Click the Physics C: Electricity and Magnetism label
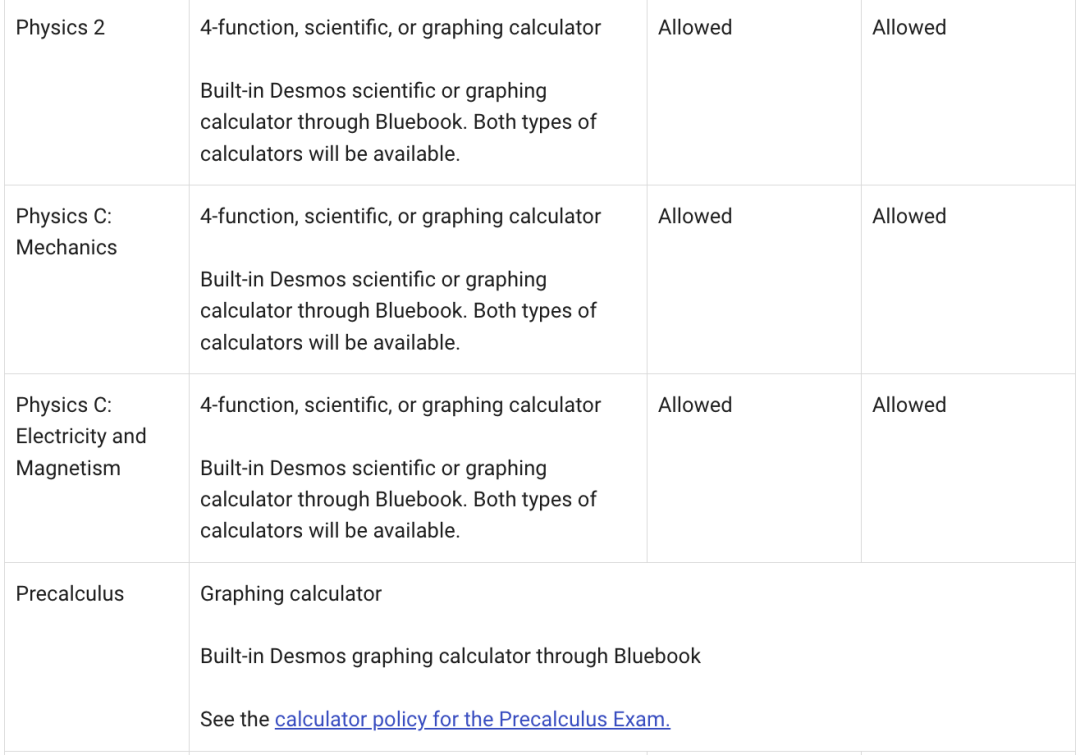1080x755 pixels. [81, 436]
